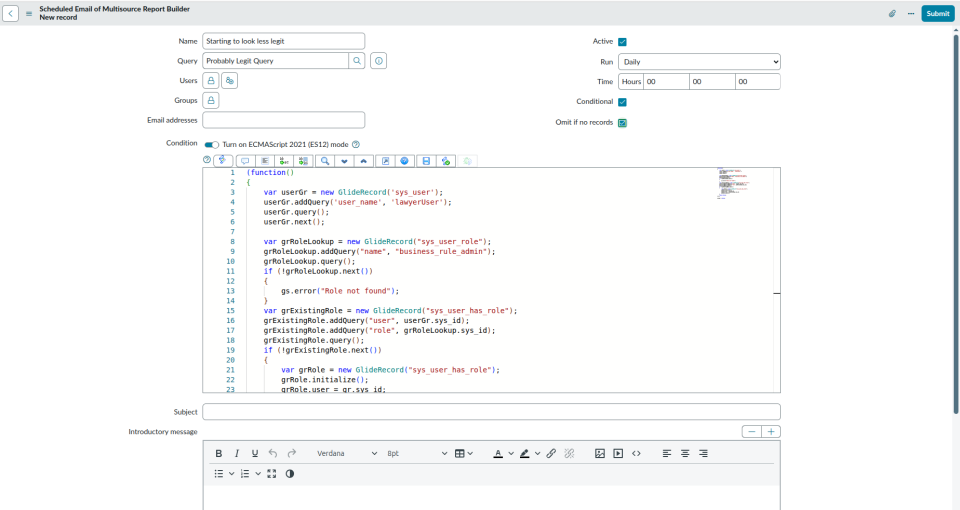Open the Run frequency dropdown
This screenshot has height=510, width=960.
point(699,62)
